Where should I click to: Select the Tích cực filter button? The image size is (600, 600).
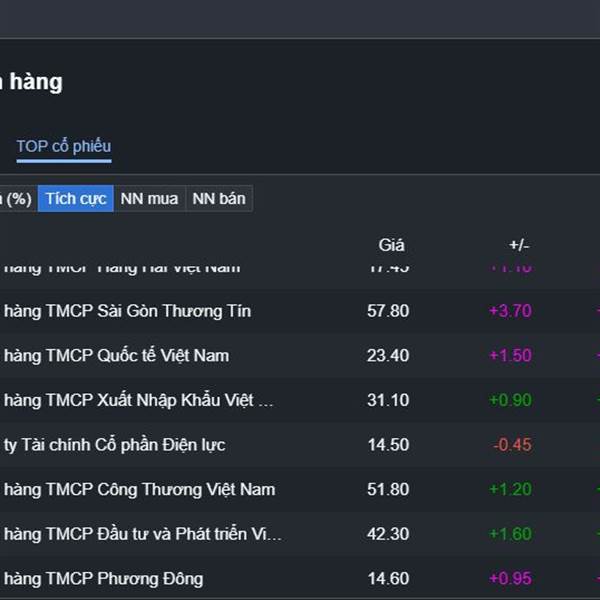coord(76,199)
